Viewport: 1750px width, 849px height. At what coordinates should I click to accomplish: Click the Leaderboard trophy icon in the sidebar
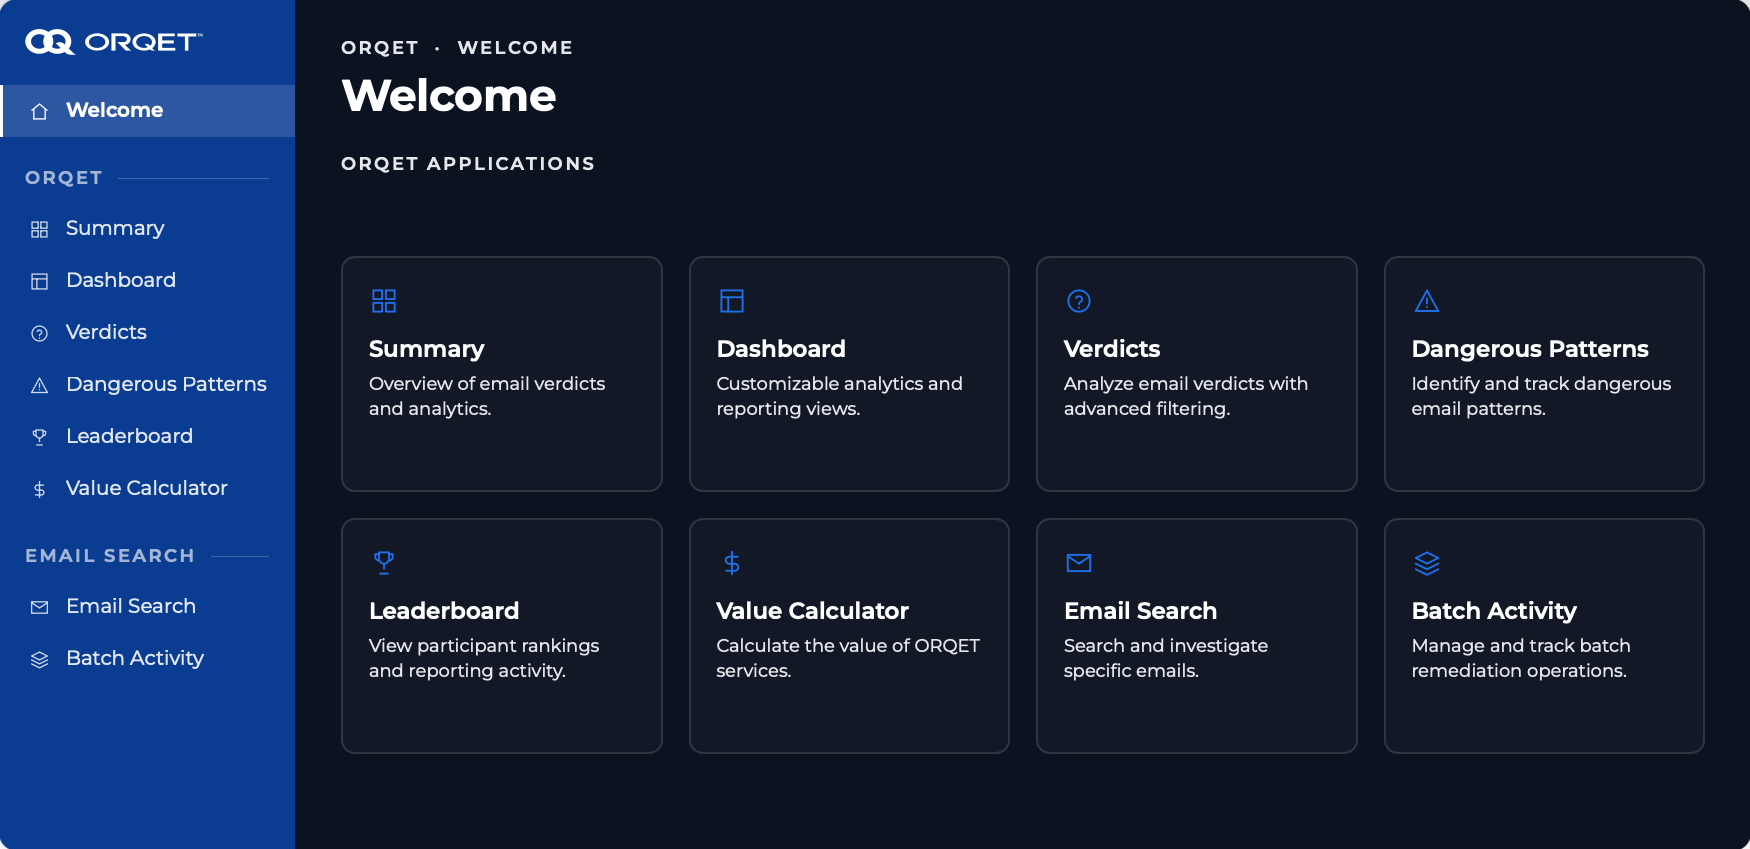pos(40,437)
